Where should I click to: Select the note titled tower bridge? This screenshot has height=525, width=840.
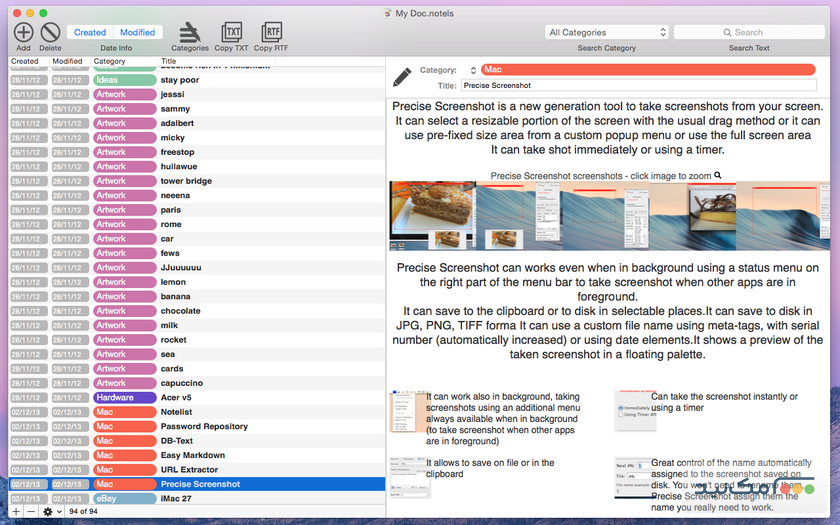(197, 181)
